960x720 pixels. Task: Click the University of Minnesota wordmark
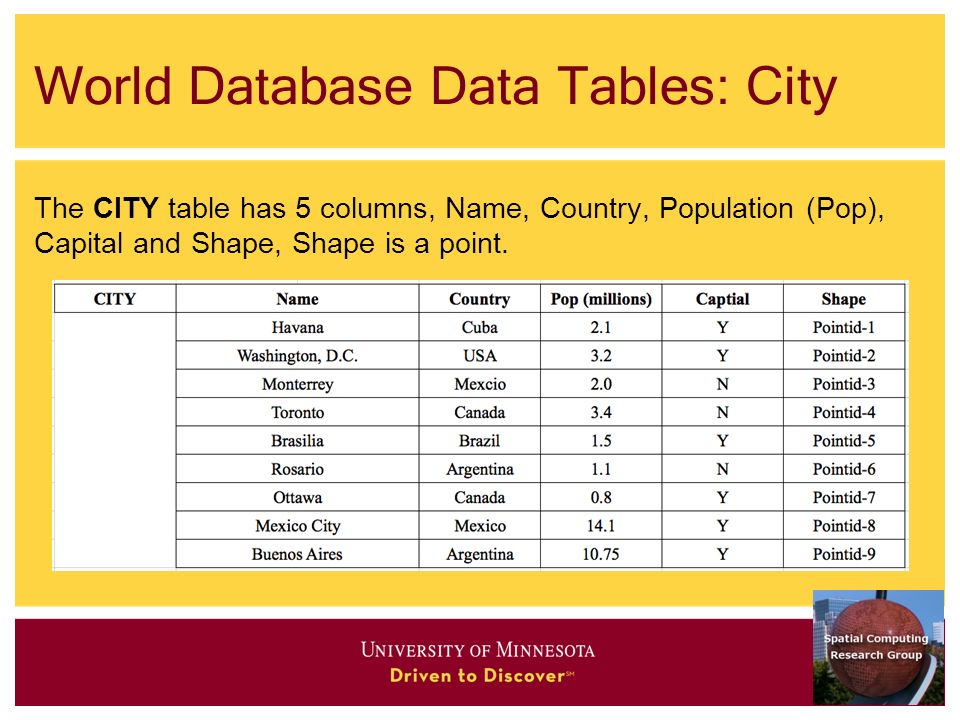click(x=478, y=650)
